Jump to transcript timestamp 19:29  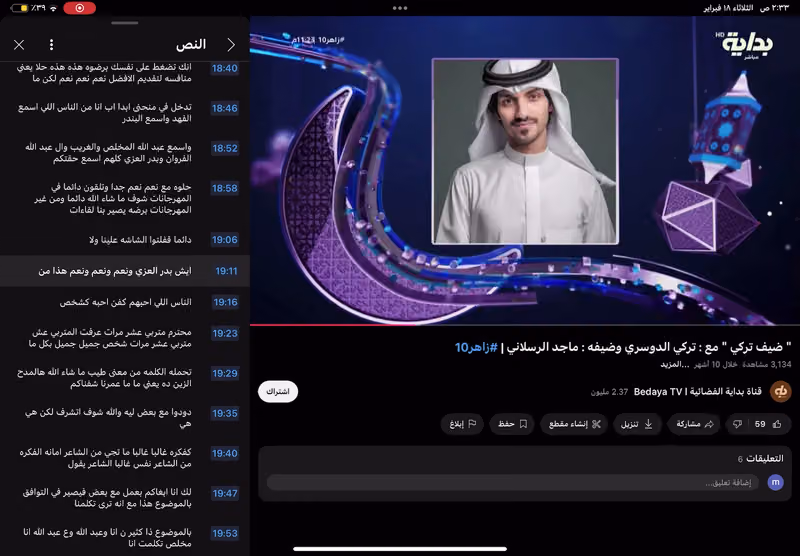pyautogui.click(x=225, y=373)
